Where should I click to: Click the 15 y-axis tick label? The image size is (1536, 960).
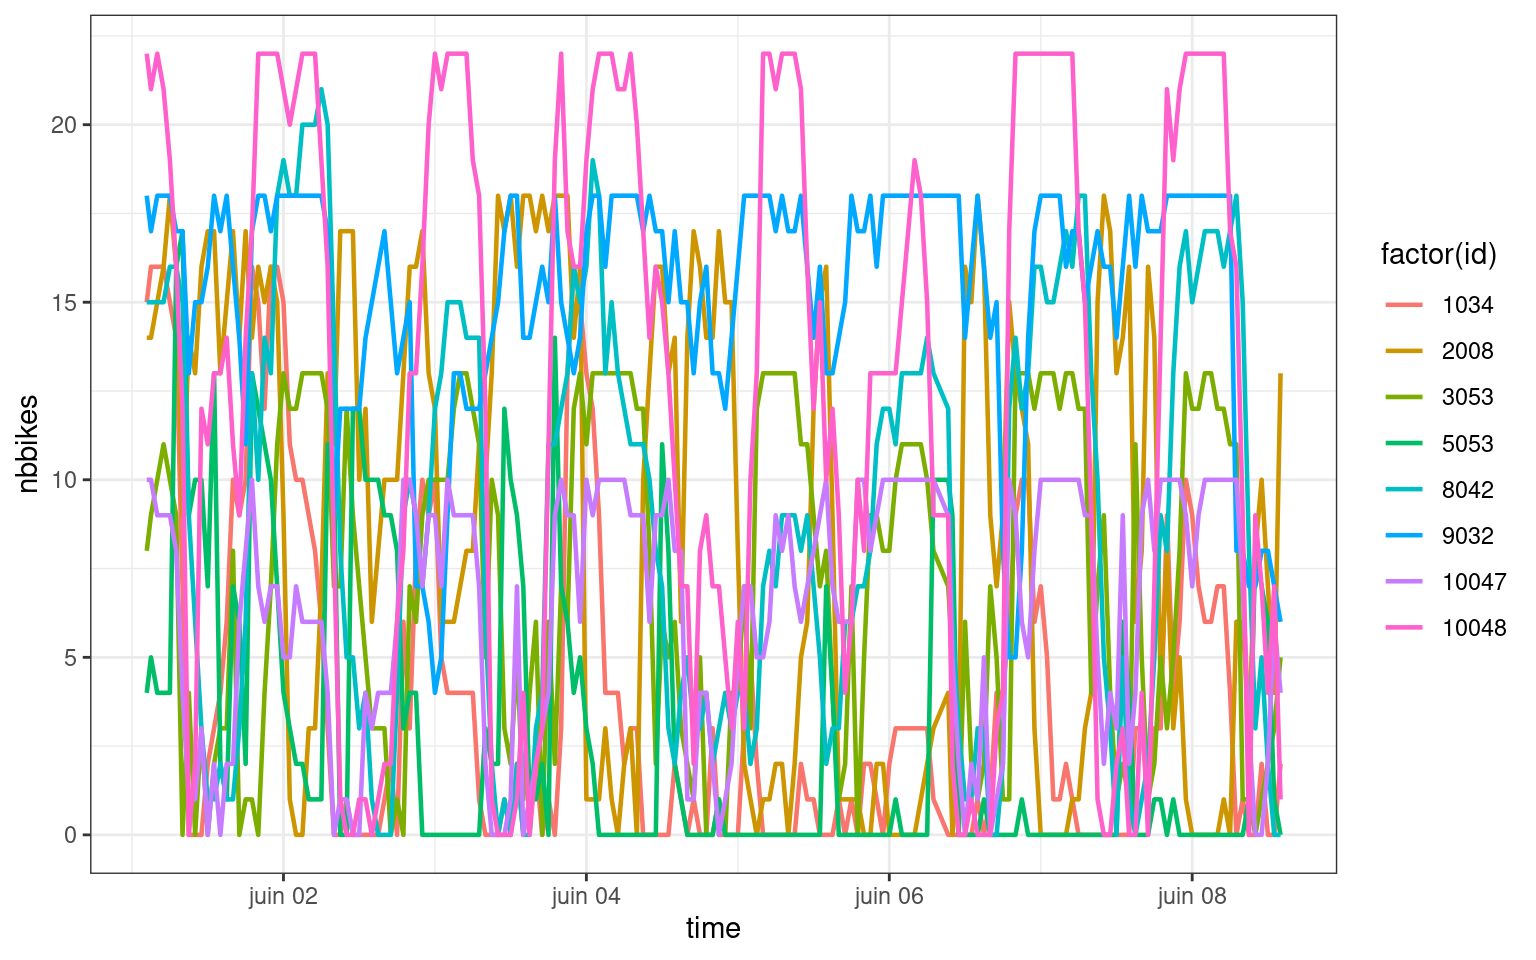[66, 302]
